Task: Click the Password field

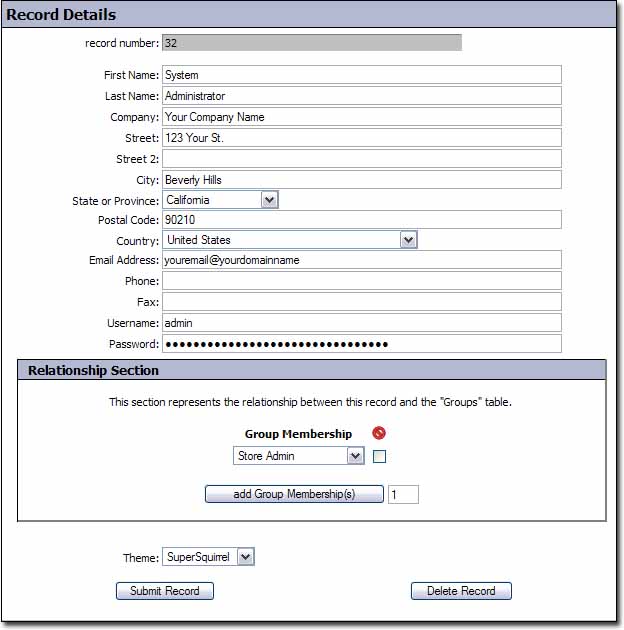Action: click(361, 344)
